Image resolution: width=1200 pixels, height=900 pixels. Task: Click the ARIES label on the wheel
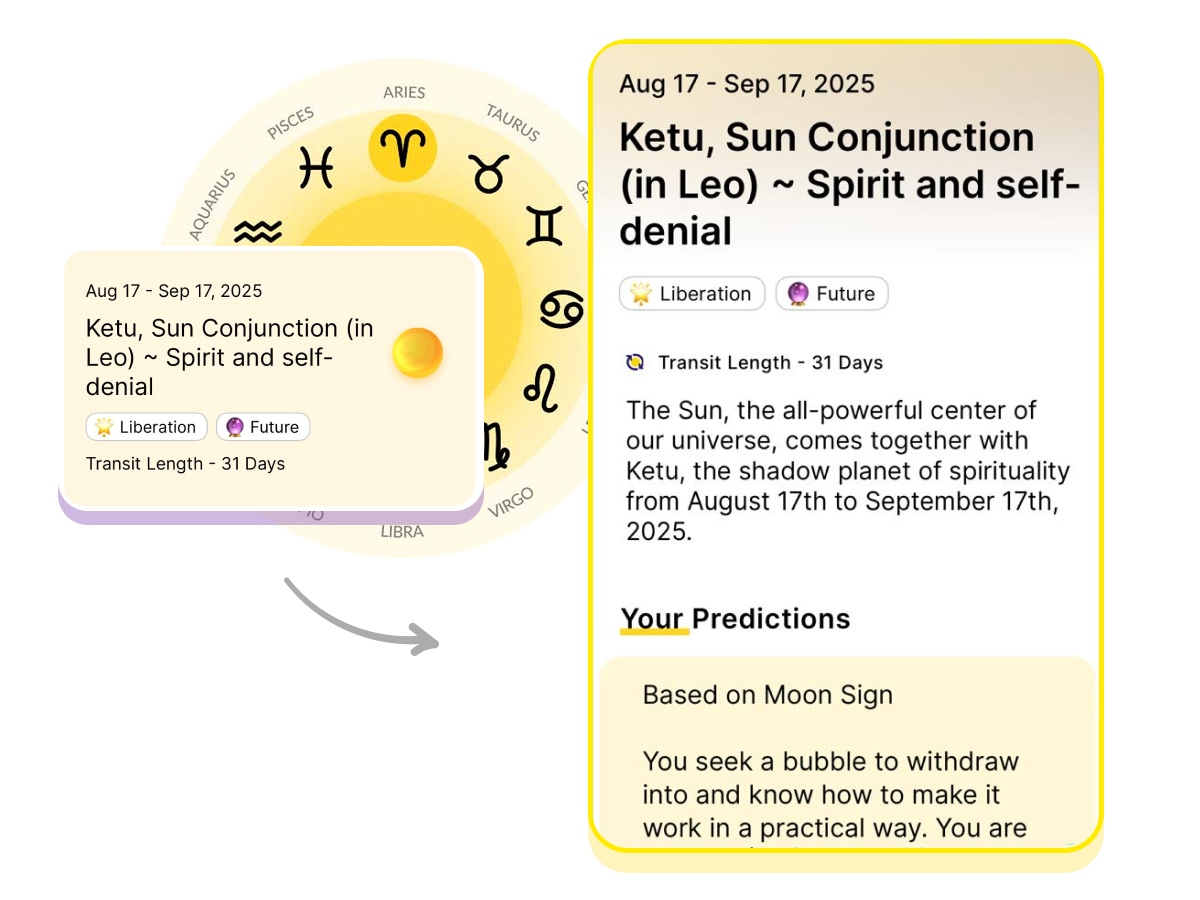tap(404, 92)
